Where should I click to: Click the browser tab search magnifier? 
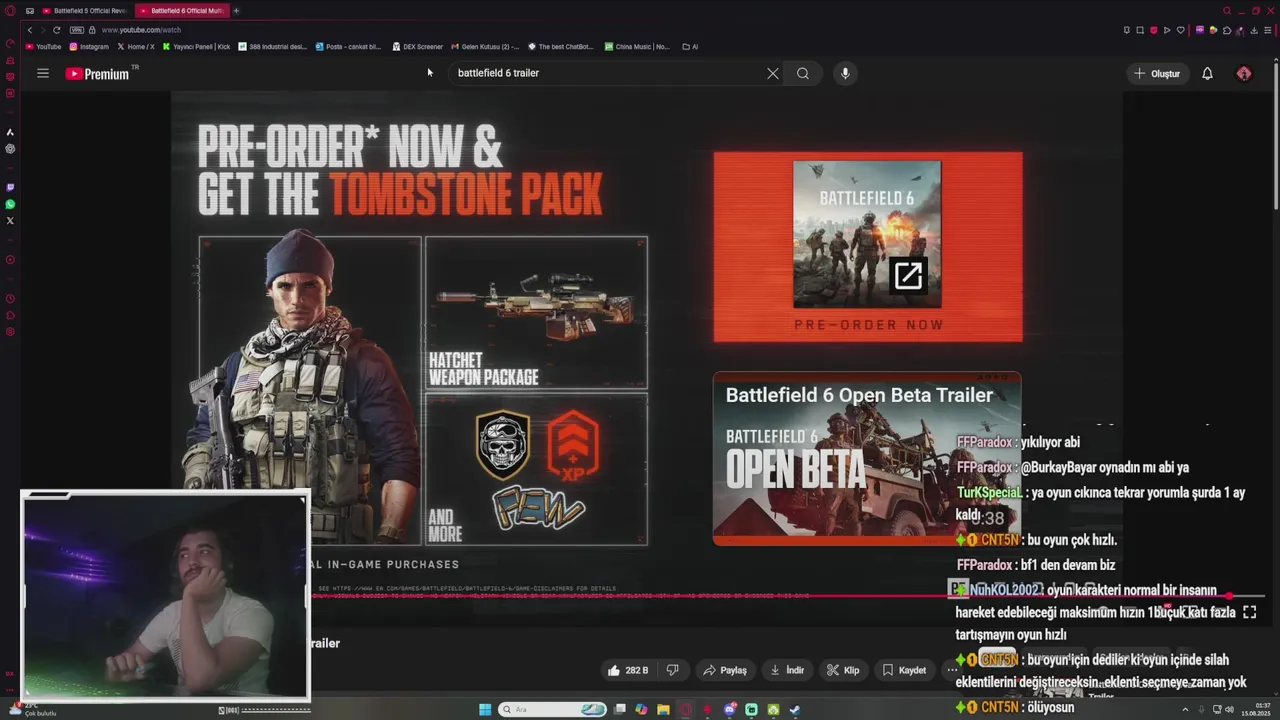click(x=1227, y=11)
